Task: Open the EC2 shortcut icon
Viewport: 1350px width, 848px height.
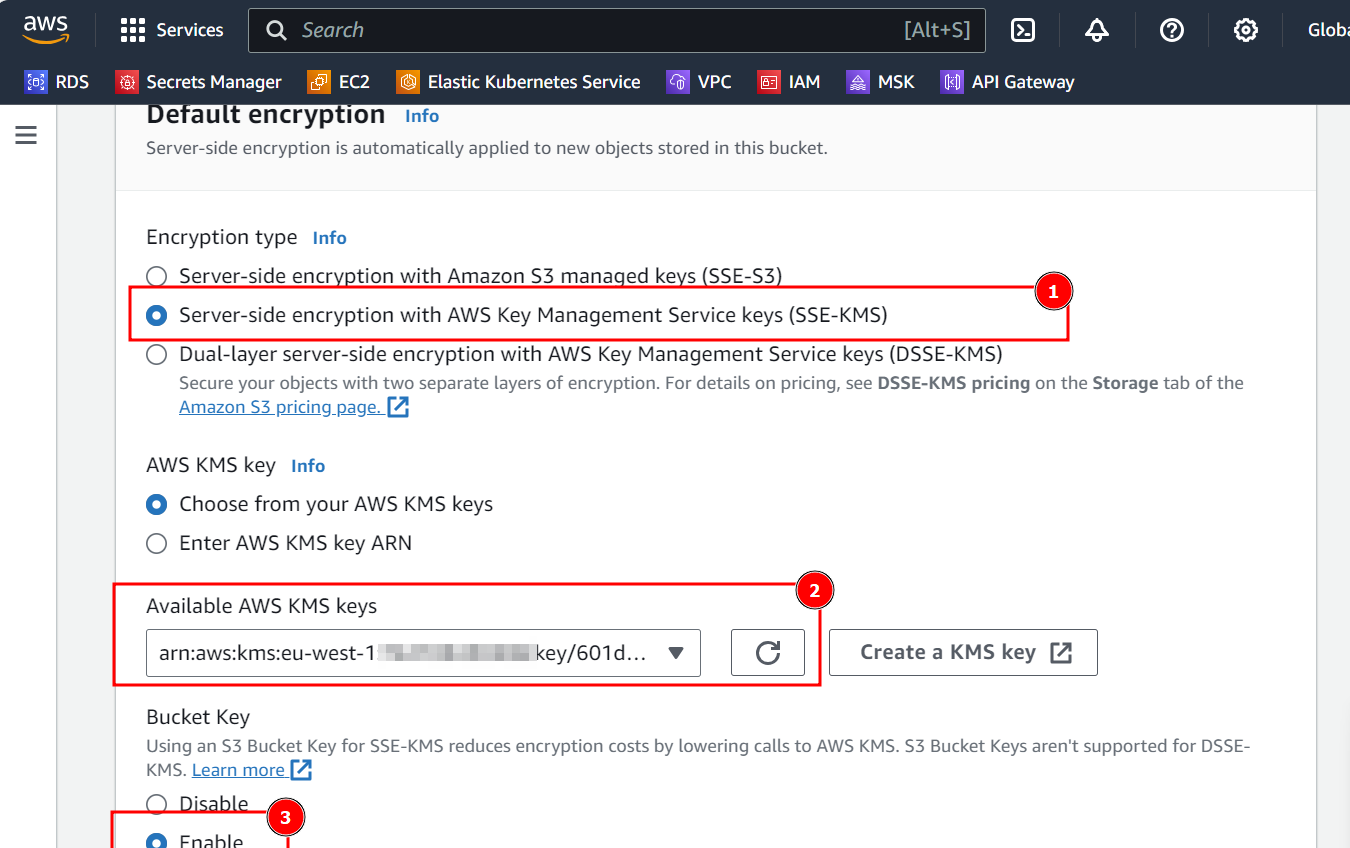Action: 319,82
